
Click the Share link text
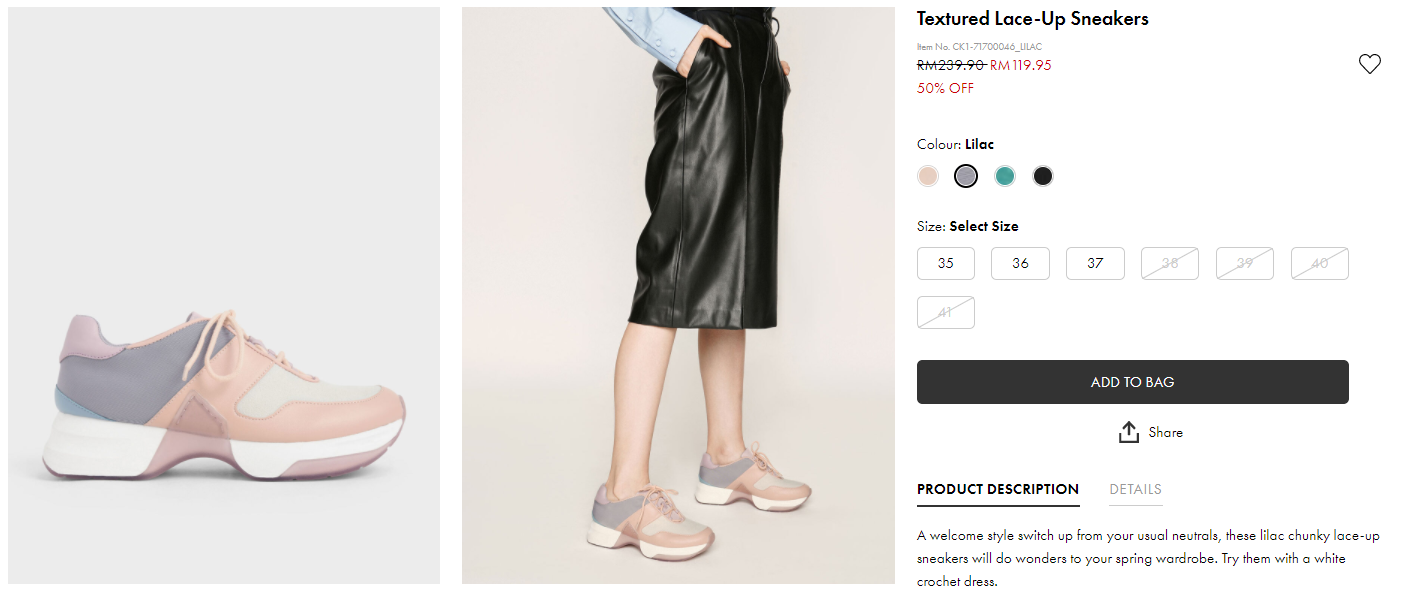tap(1165, 432)
